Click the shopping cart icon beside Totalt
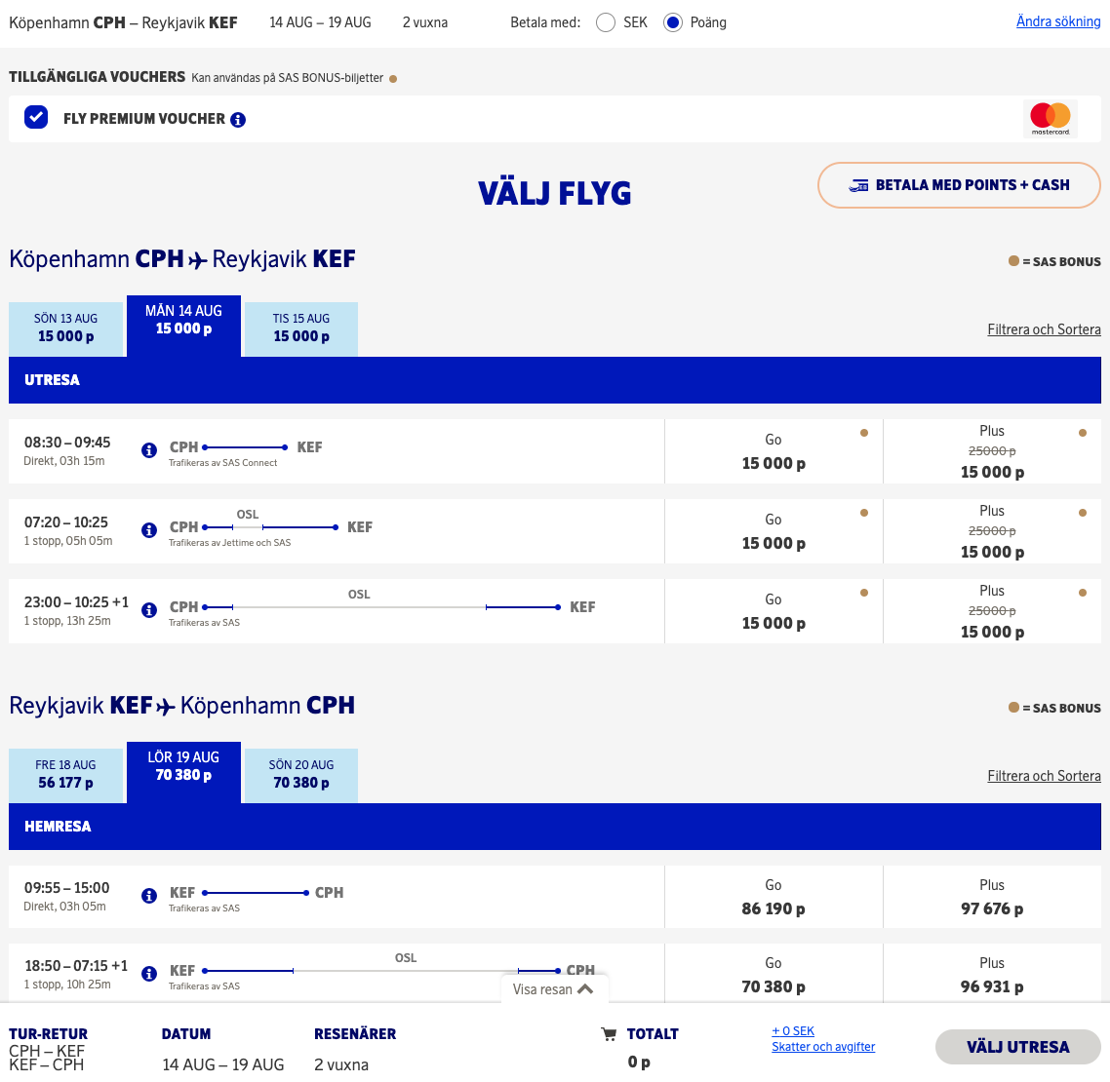 point(609,1034)
